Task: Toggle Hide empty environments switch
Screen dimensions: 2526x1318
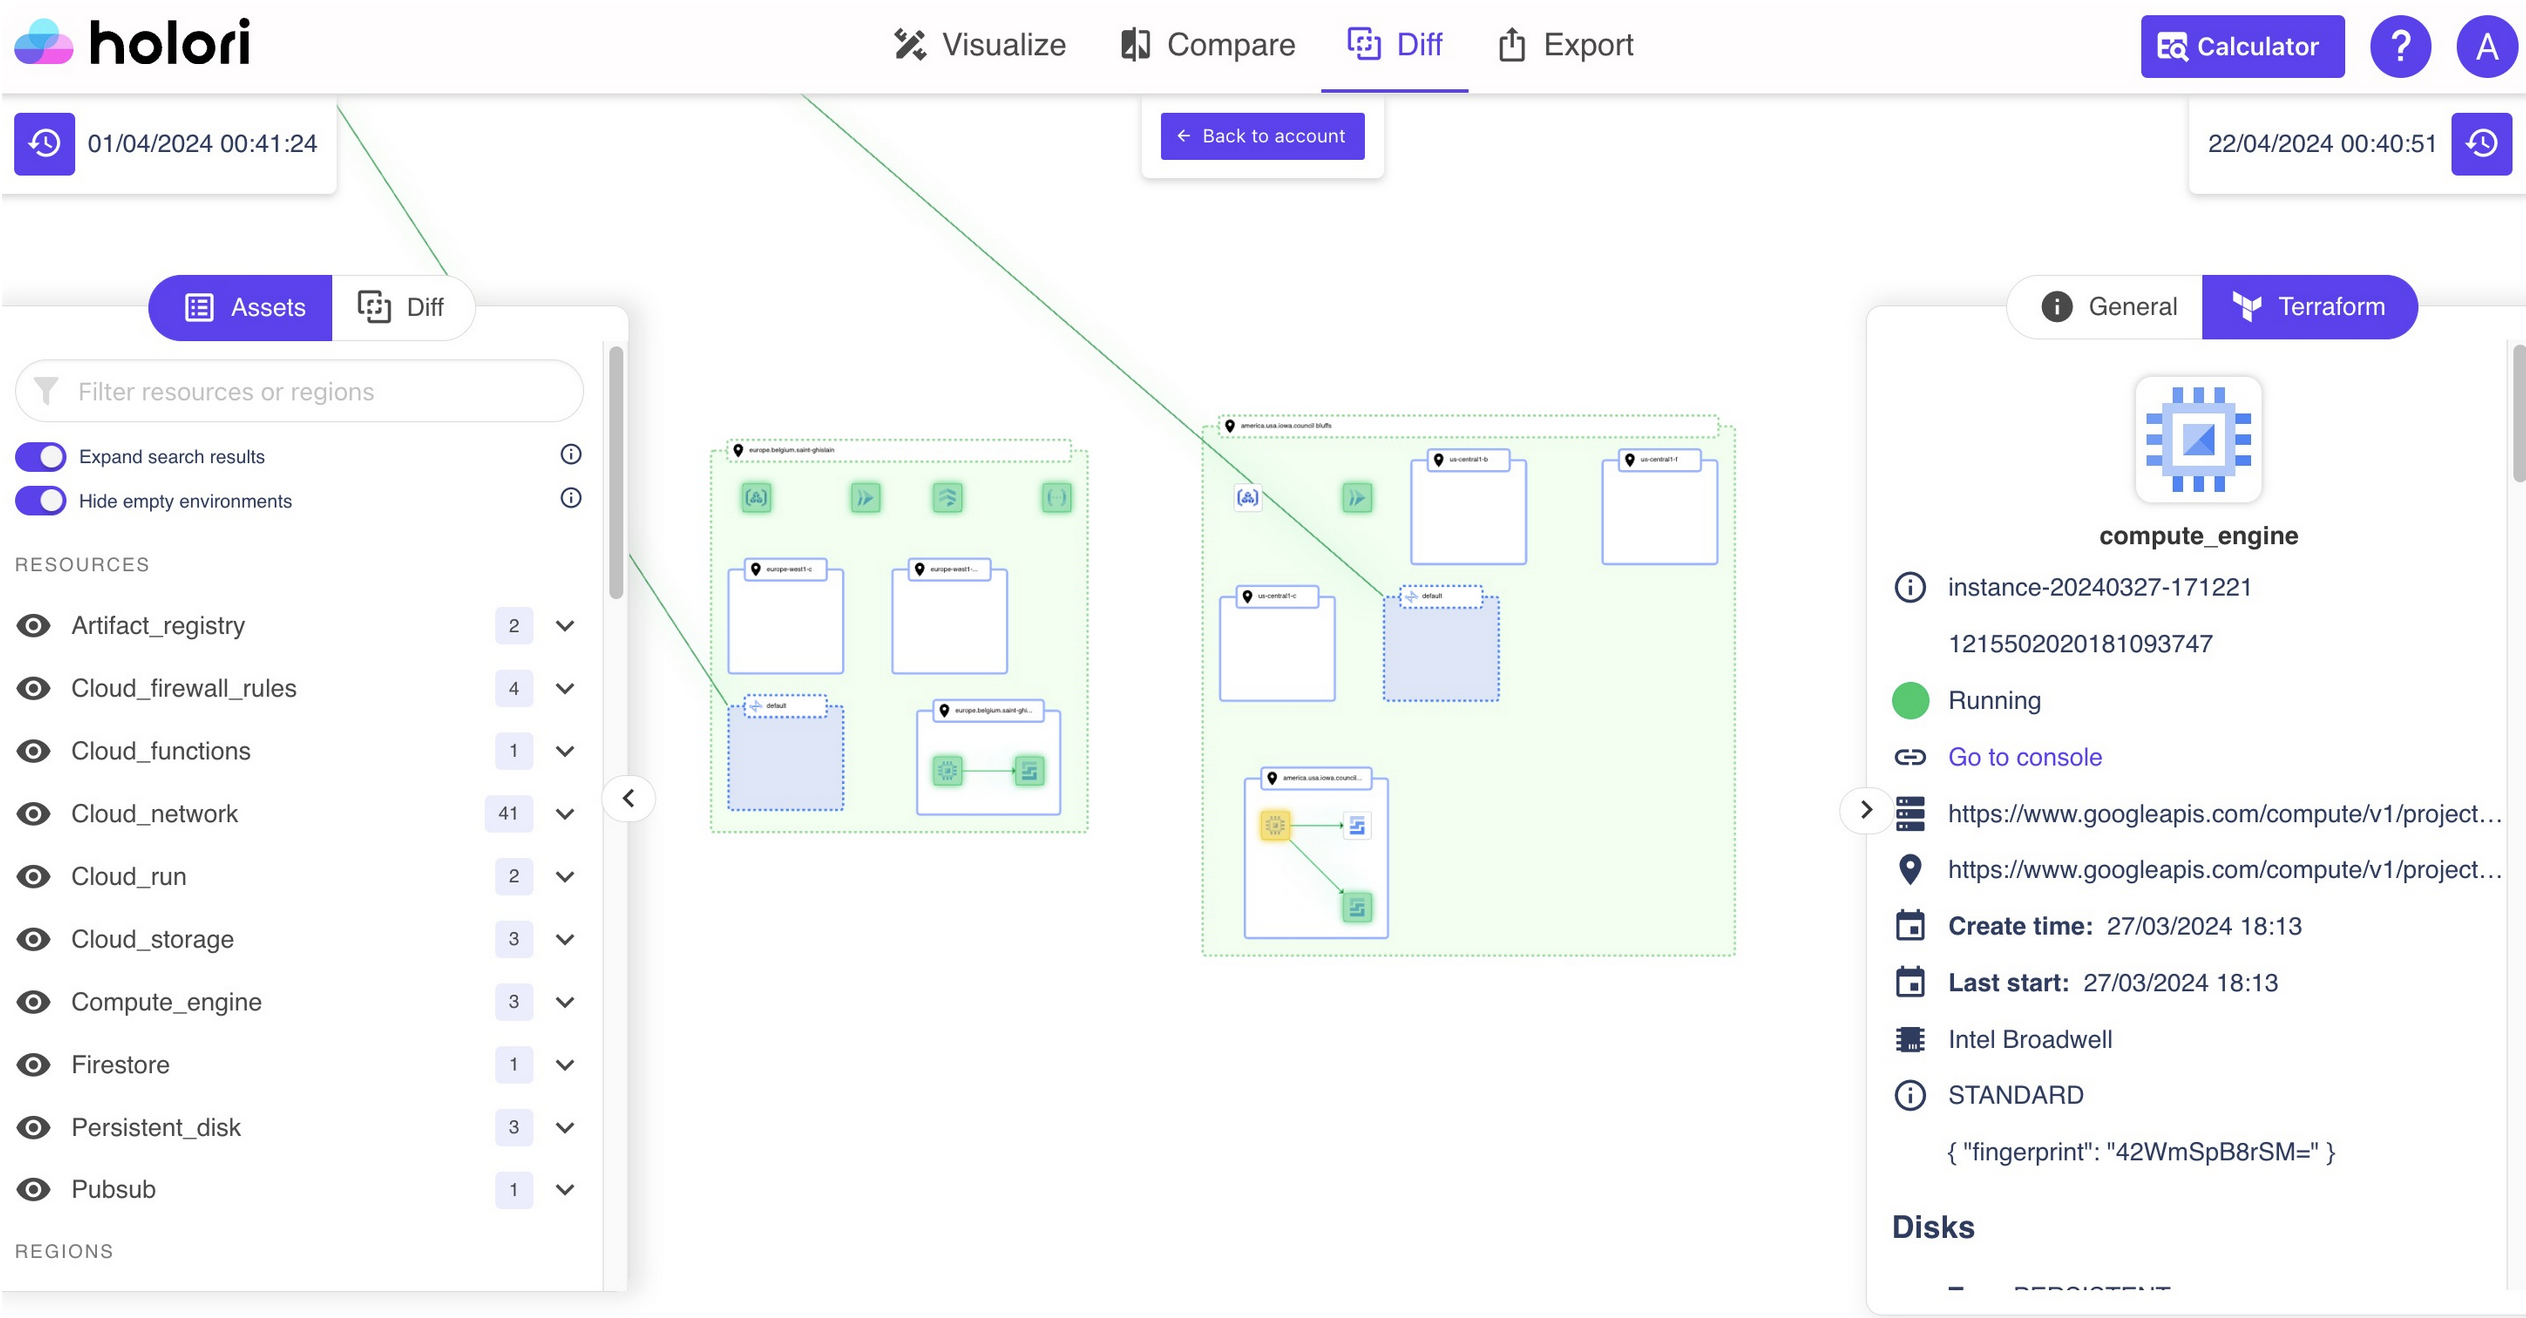Action: [x=41, y=500]
